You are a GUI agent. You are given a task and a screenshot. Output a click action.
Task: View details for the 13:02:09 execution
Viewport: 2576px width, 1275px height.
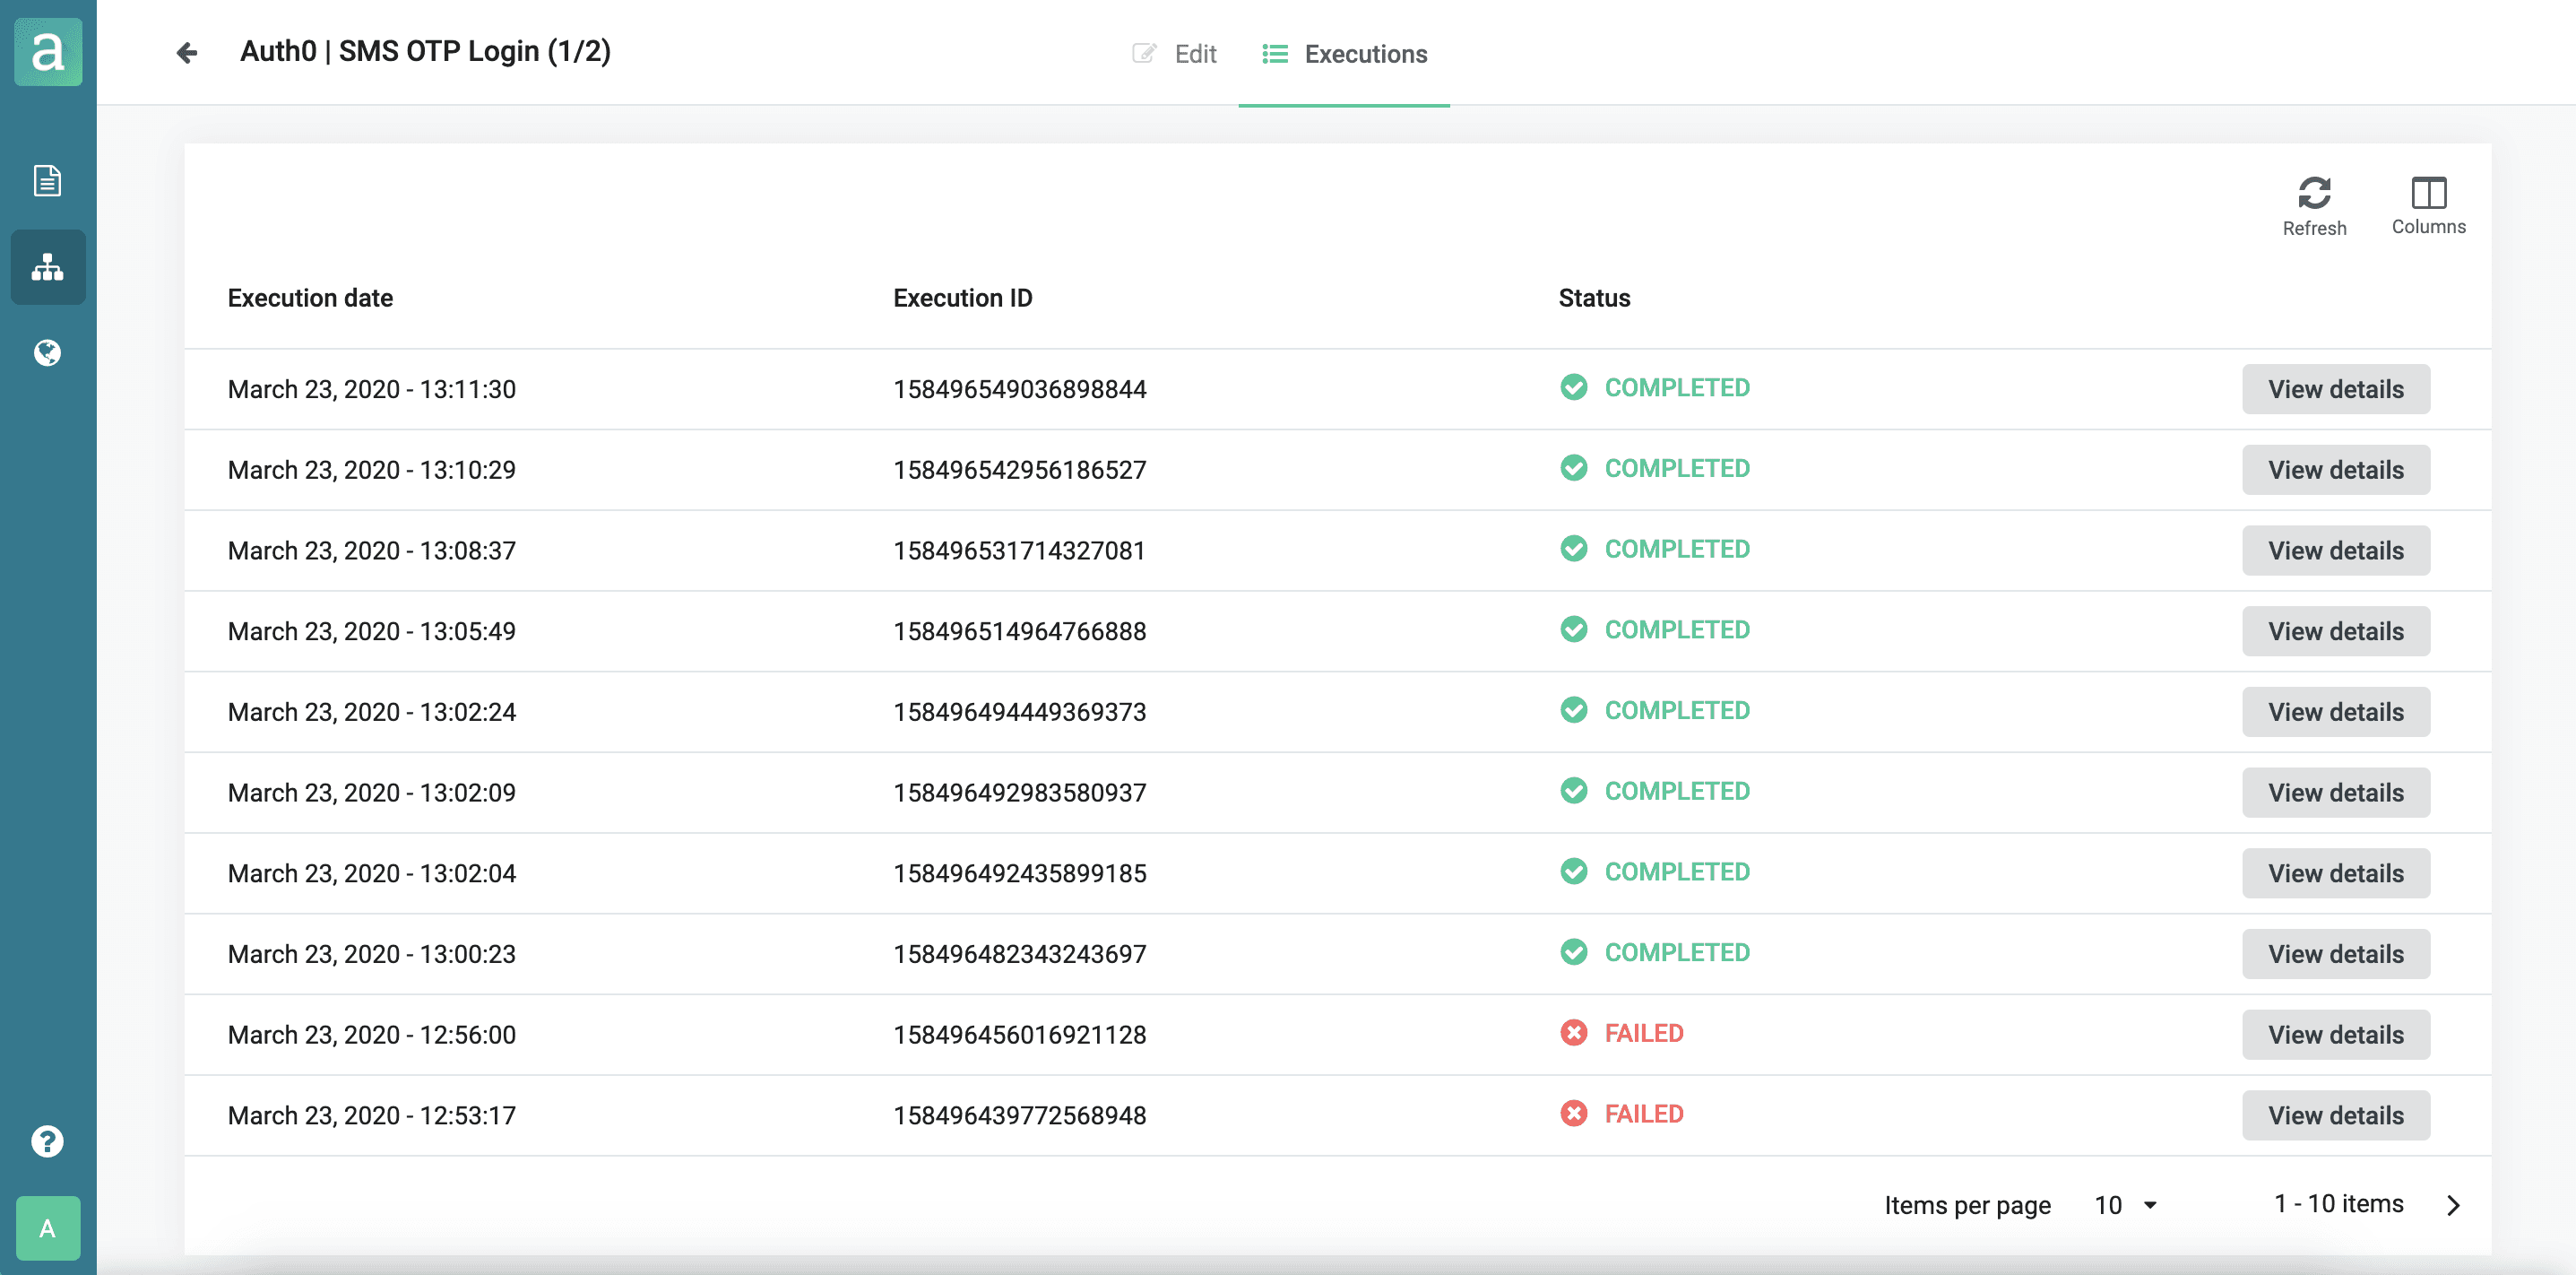pyautogui.click(x=2335, y=793)
